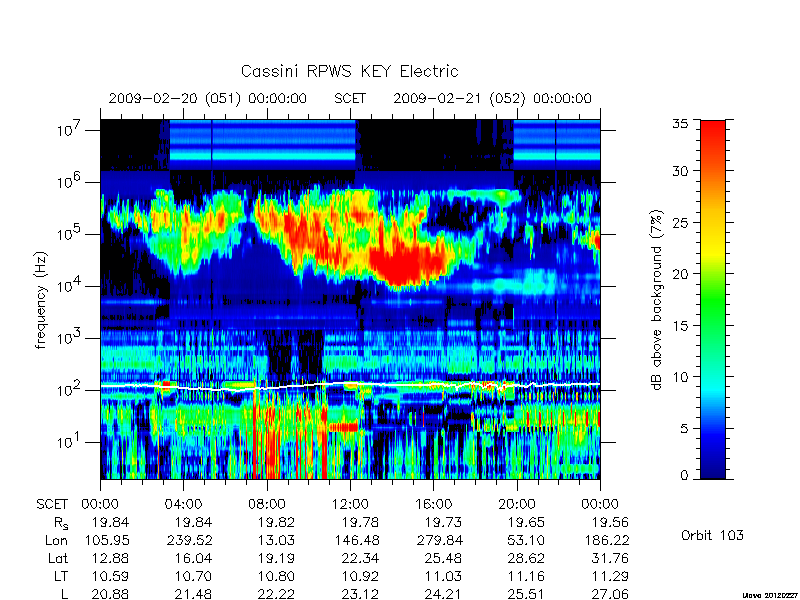This screenshot has height=600, width=800.
Task: Click the Rs value '19.82'
Action: pos(276,523)
